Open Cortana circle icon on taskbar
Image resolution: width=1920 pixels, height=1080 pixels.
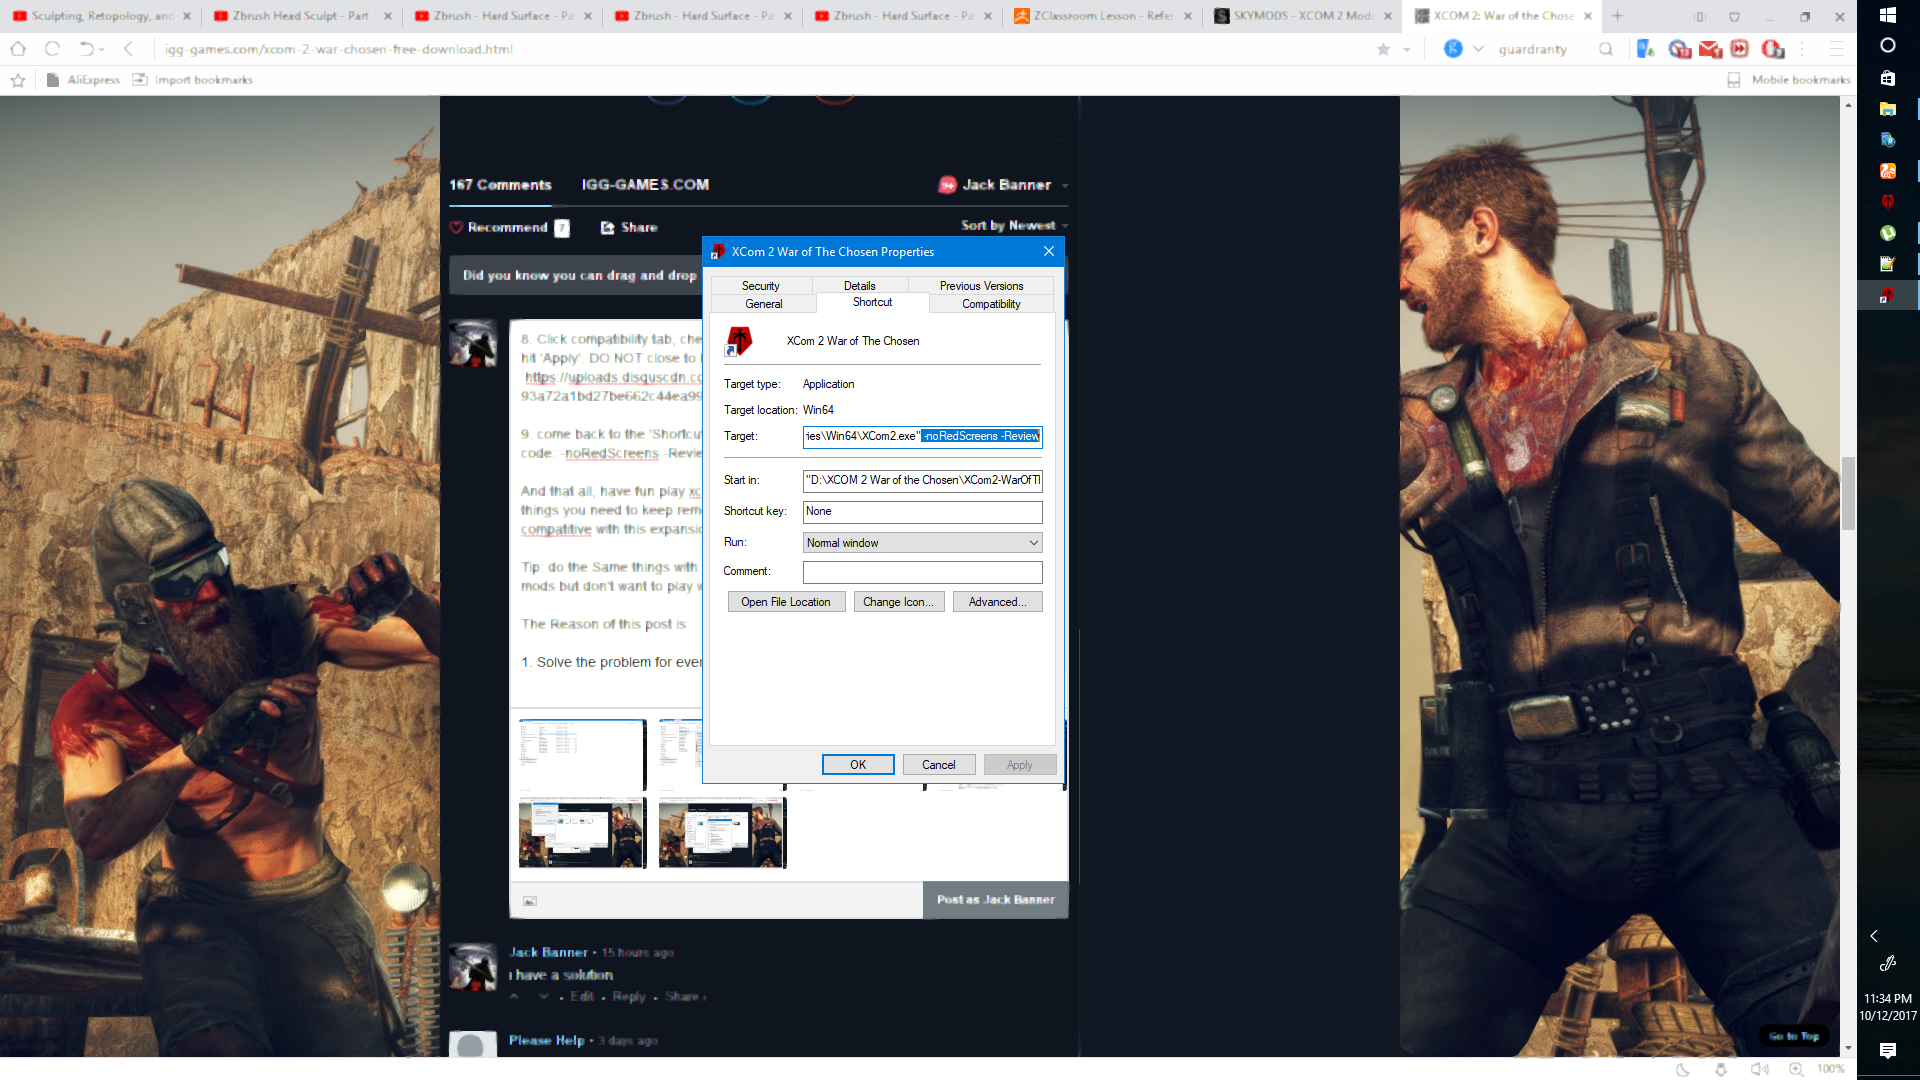pyautogui.click(x=1888, y=46)
